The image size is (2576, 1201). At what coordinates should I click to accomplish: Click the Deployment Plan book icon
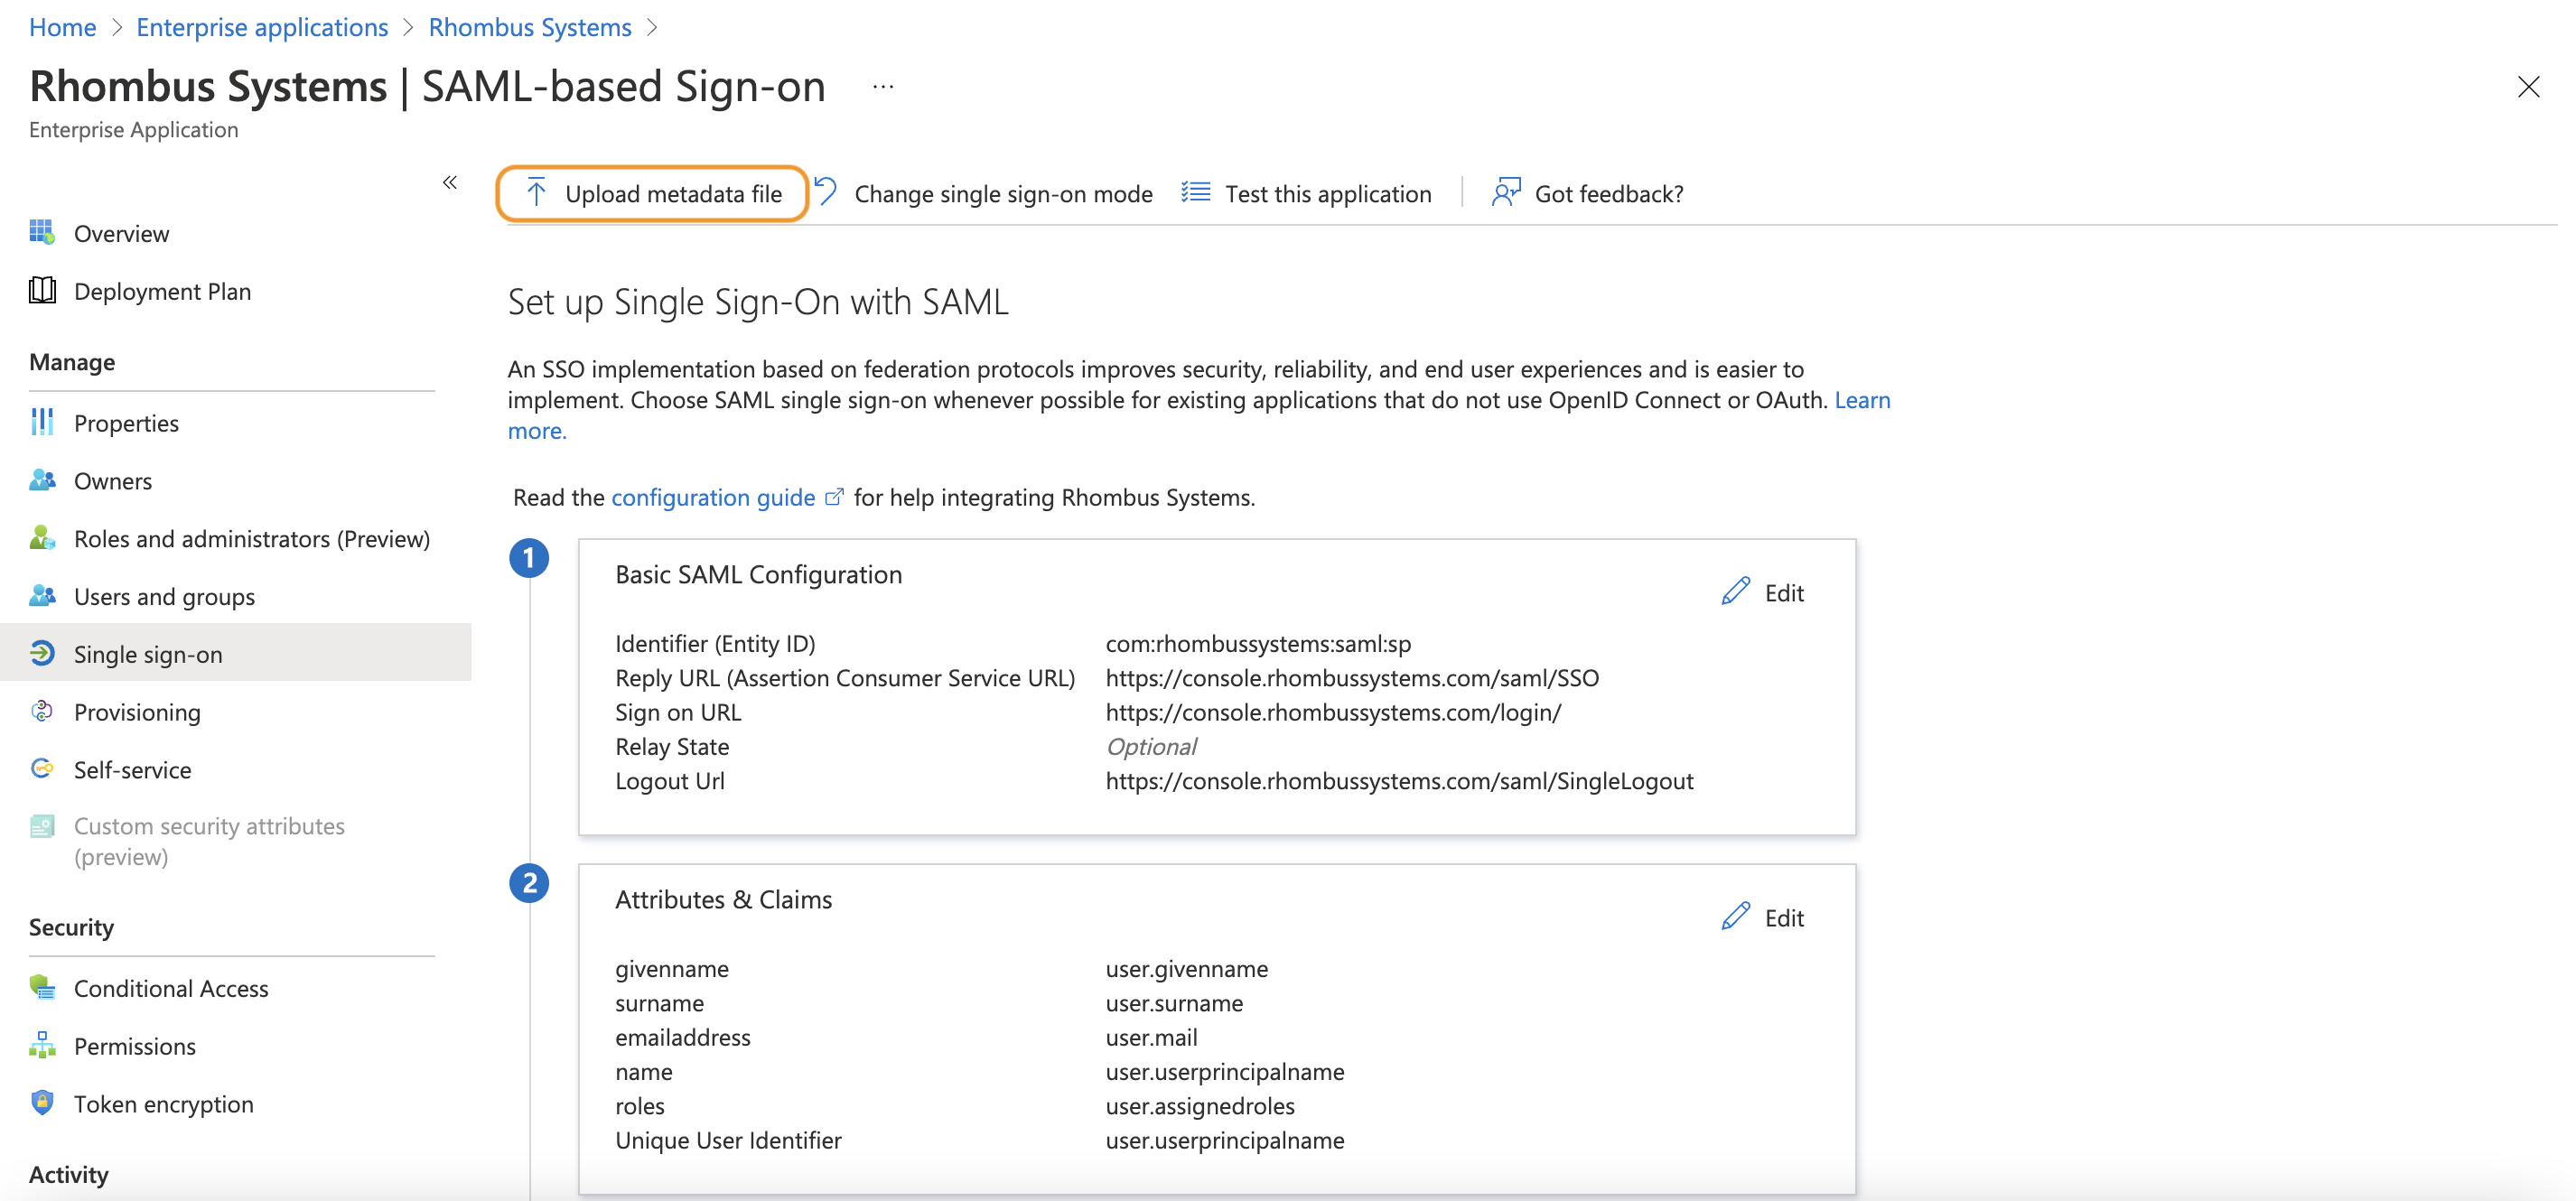(42, 290)
